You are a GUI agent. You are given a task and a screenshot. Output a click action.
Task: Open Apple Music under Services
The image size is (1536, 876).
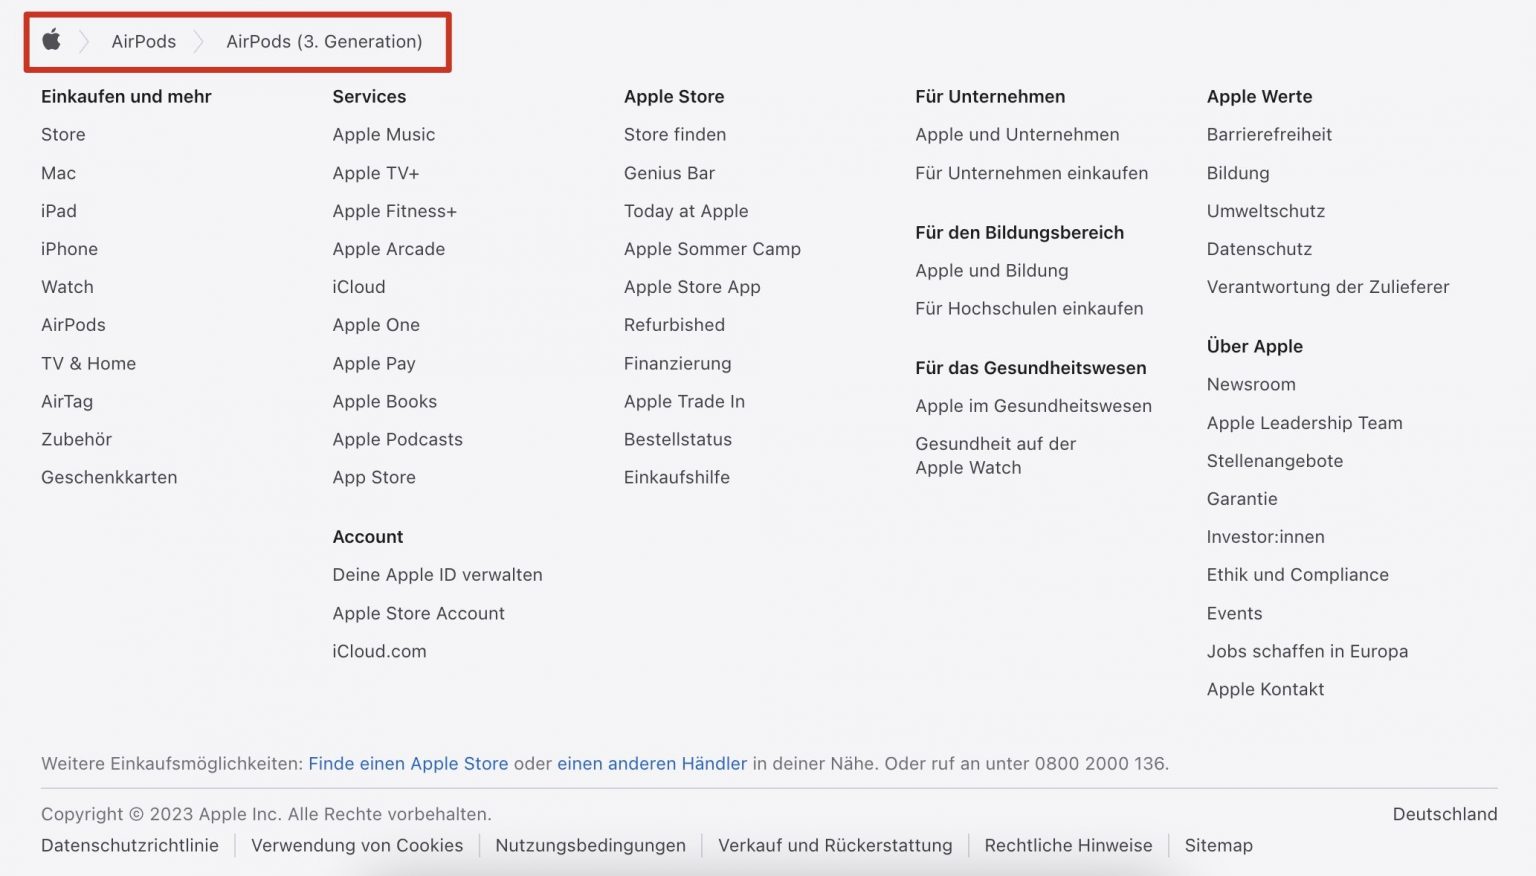coord(383,134)
